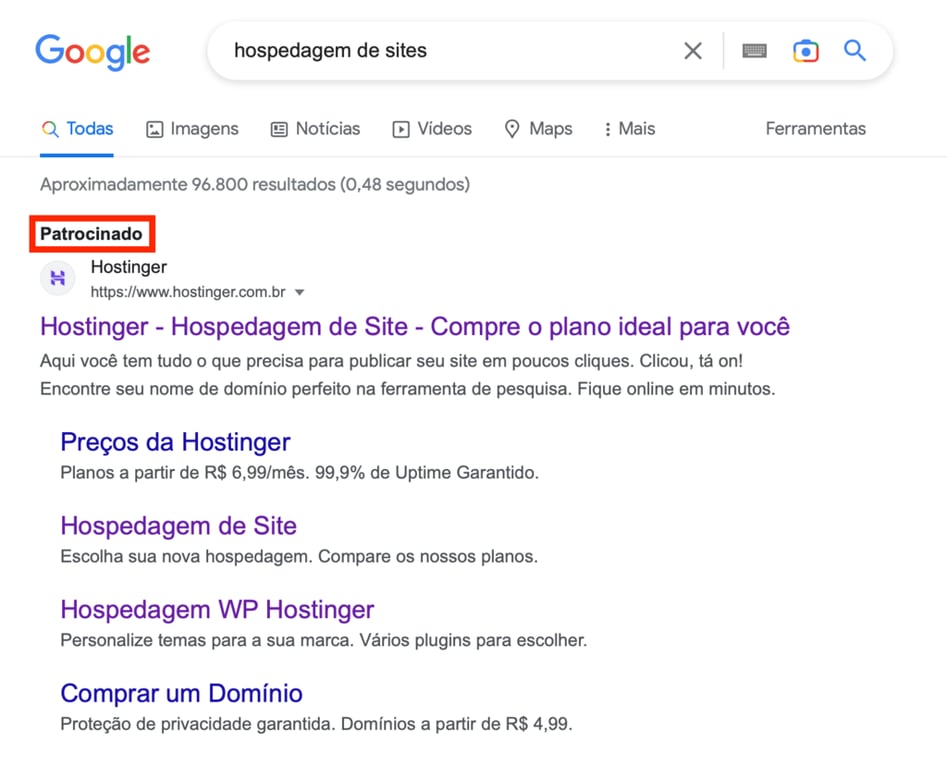The image size is (947, 768).
Task: Open the virtual keyboard icon
Action: click(754, 50)
